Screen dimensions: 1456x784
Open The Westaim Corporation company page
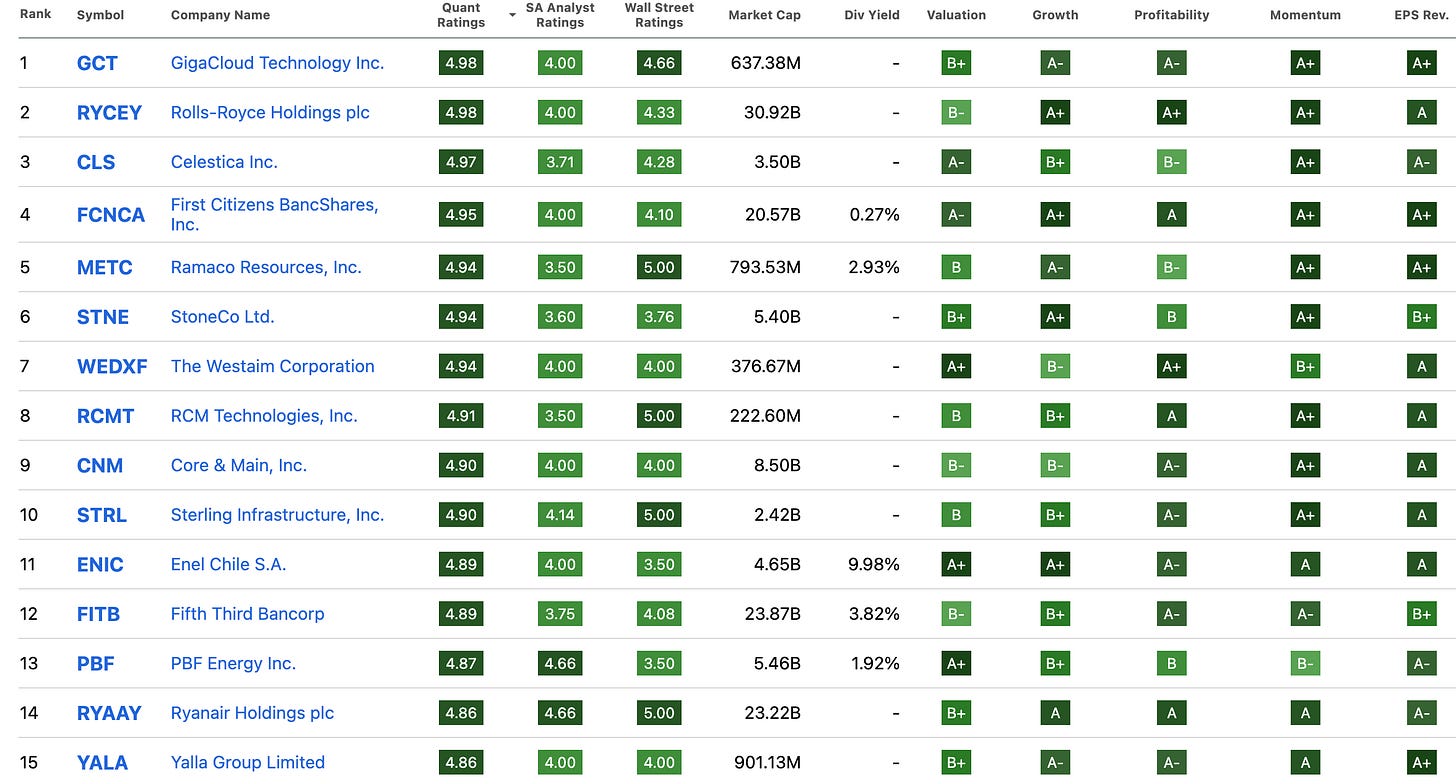tap(273, 367)
